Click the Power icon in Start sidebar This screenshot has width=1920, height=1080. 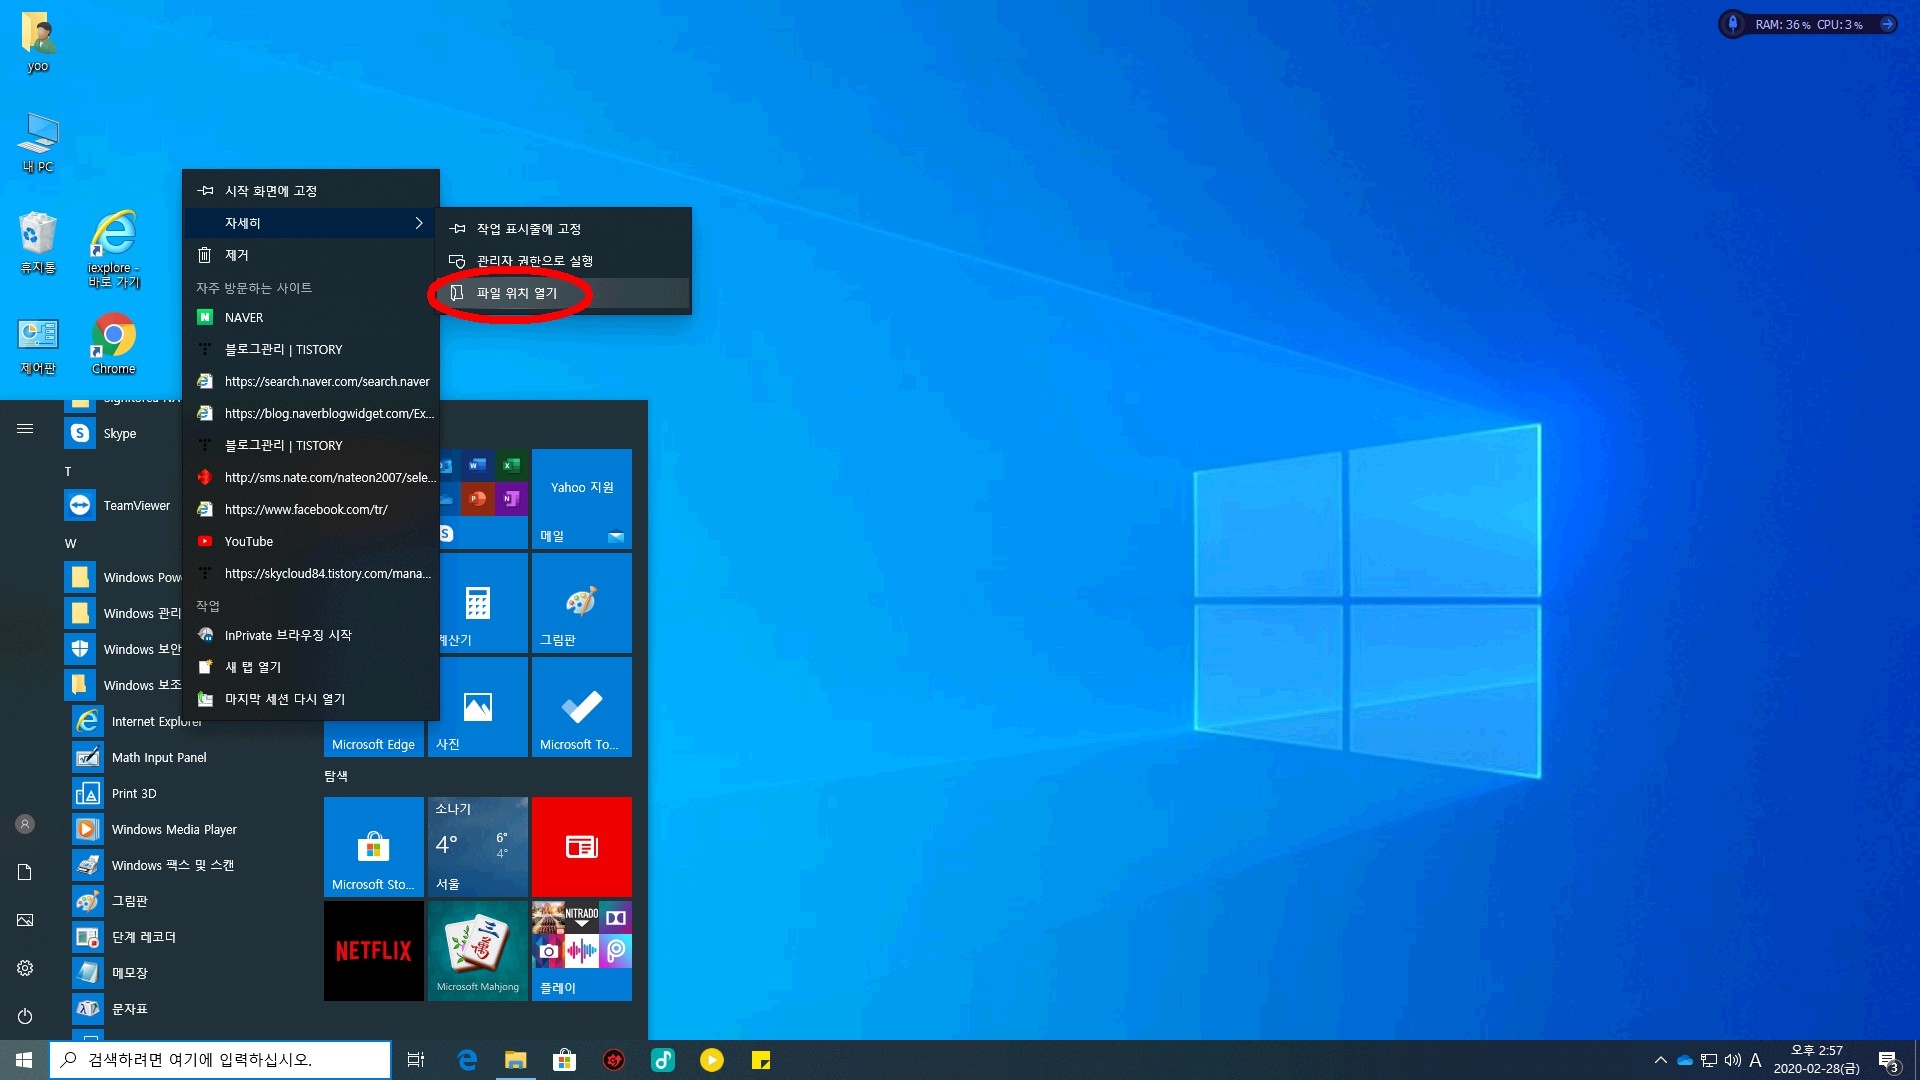(25, 1016)
